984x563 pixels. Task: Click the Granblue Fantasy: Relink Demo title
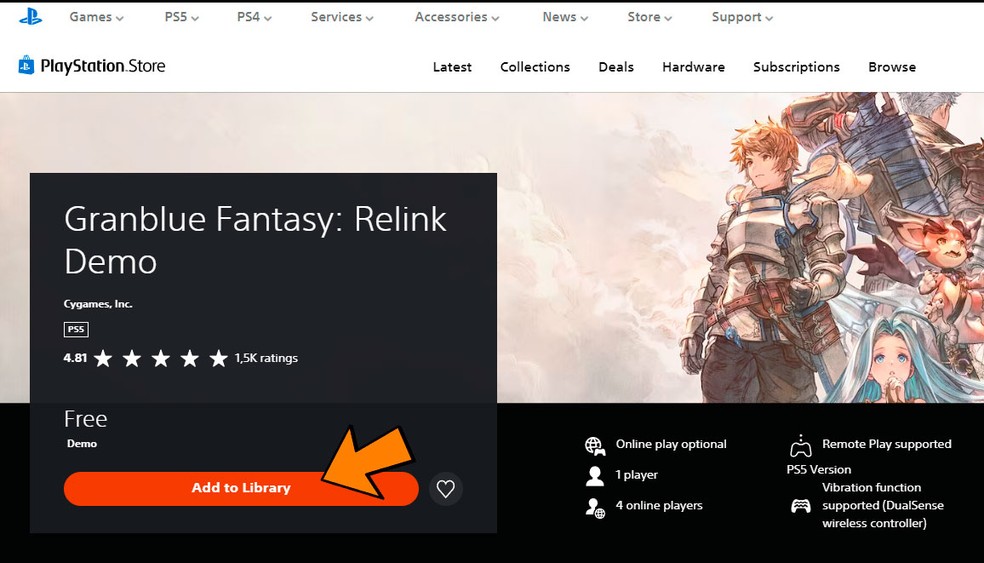(255, 240)
